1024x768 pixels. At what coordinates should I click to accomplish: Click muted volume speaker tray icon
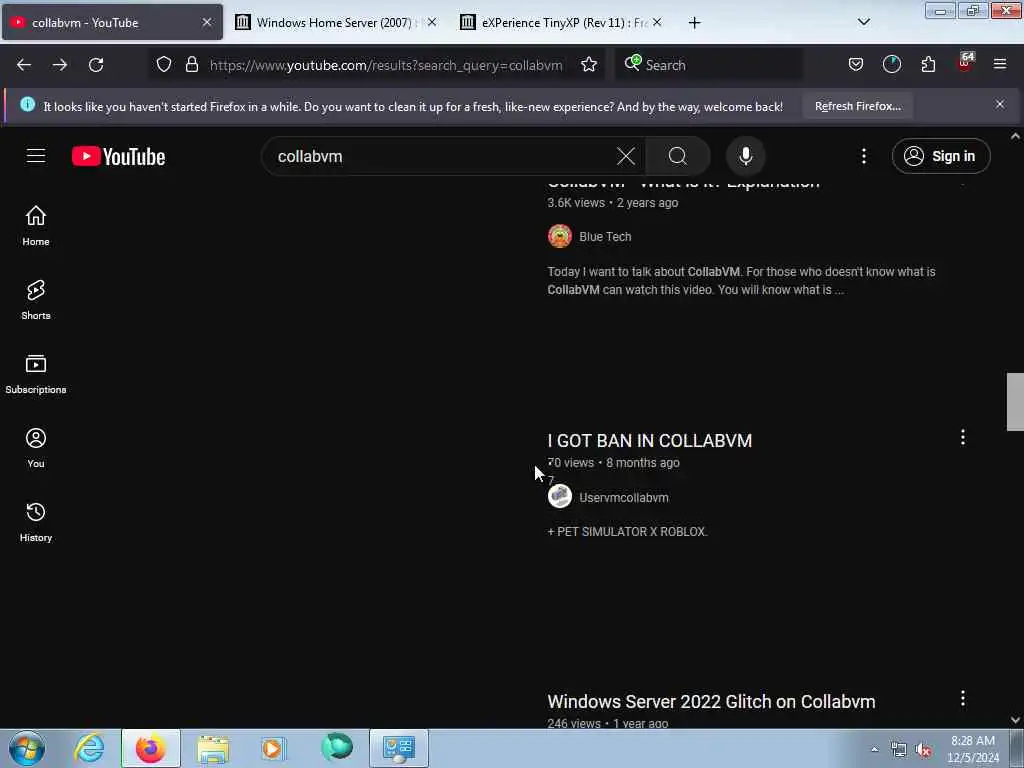pos(923,750)
